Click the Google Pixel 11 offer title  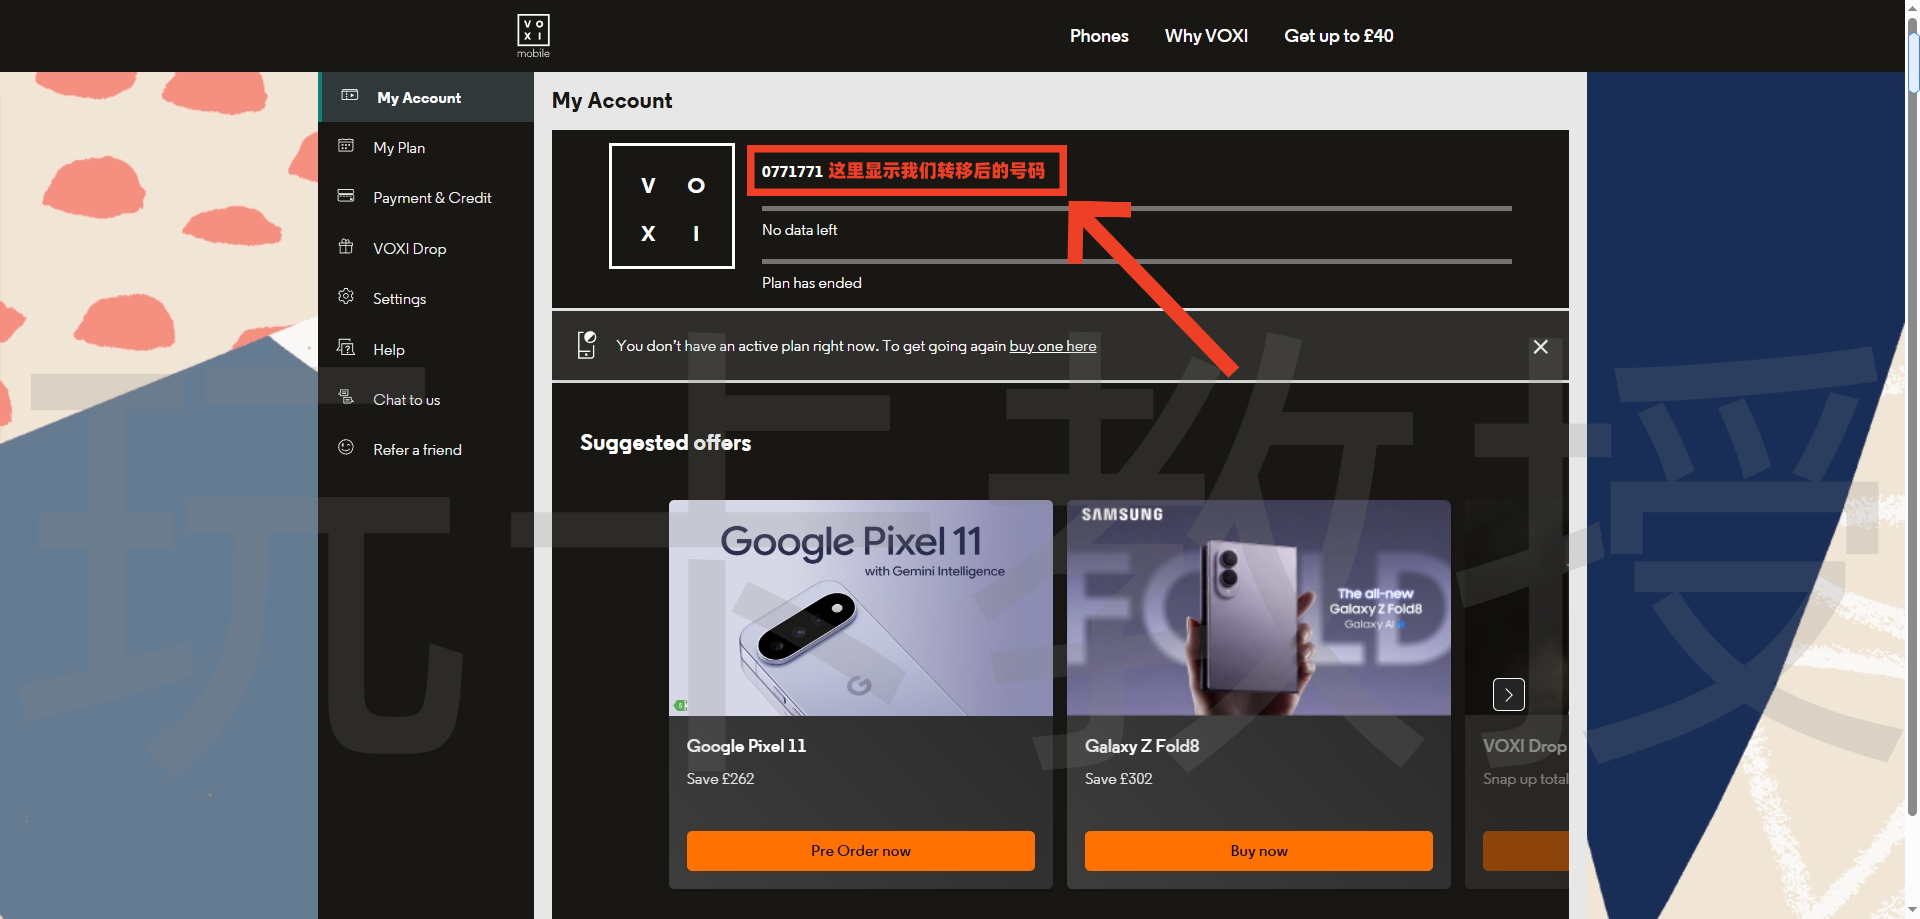pos(746,746)
